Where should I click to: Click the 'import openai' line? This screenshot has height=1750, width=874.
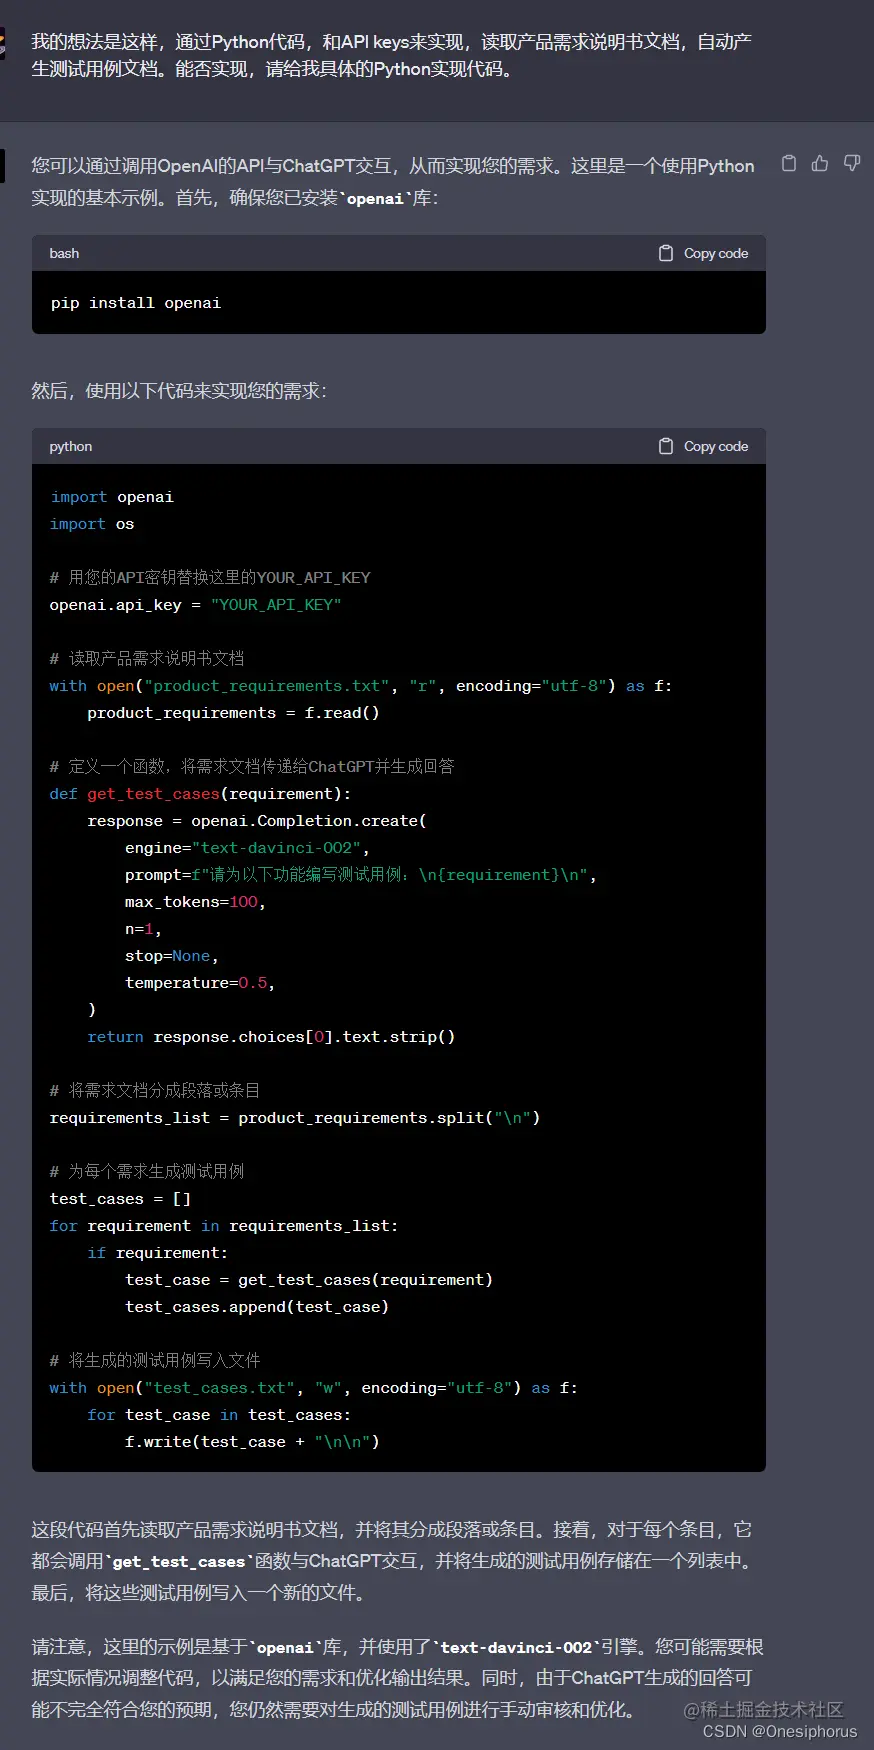pos(112,497)
